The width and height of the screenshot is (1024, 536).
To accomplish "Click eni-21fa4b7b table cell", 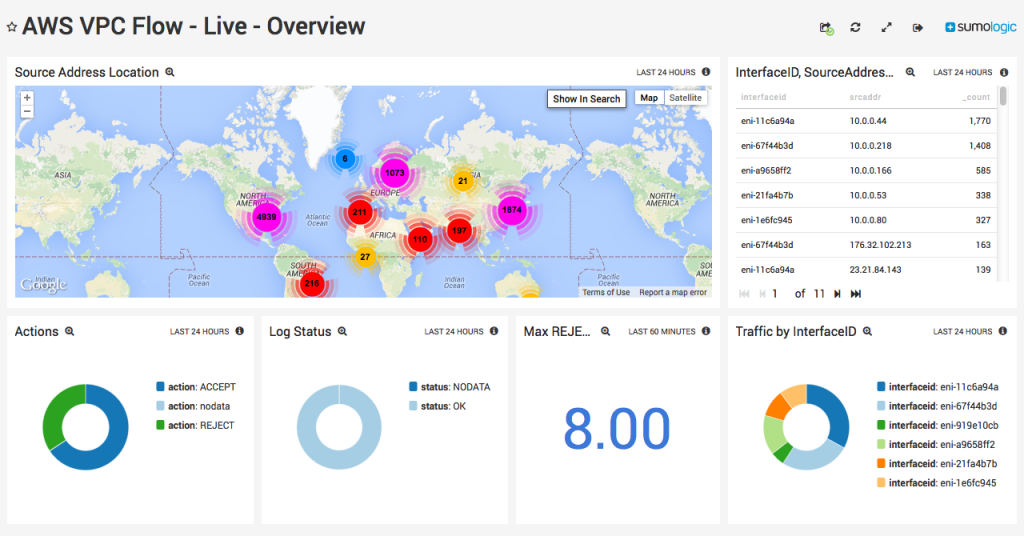I will pos(767,195).
